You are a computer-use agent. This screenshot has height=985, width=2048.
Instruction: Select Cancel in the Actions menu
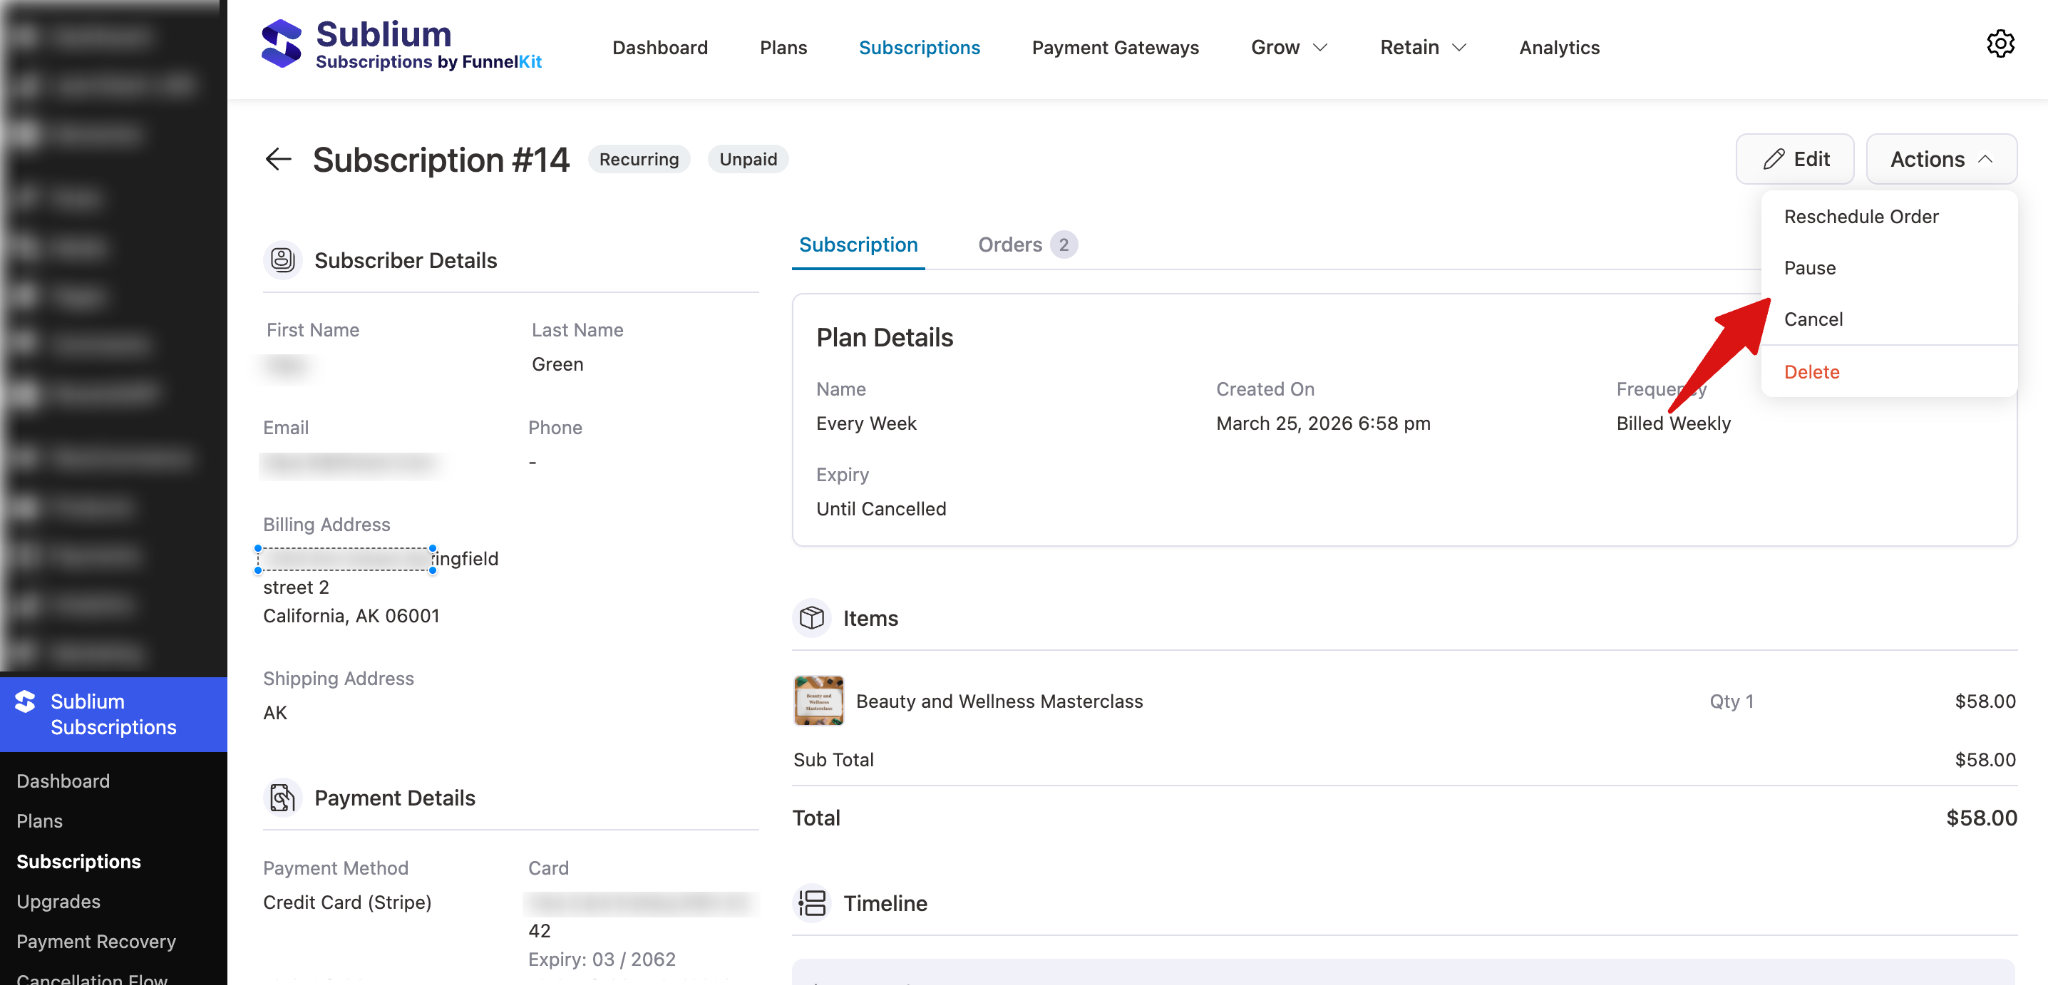pos(1813,318)
